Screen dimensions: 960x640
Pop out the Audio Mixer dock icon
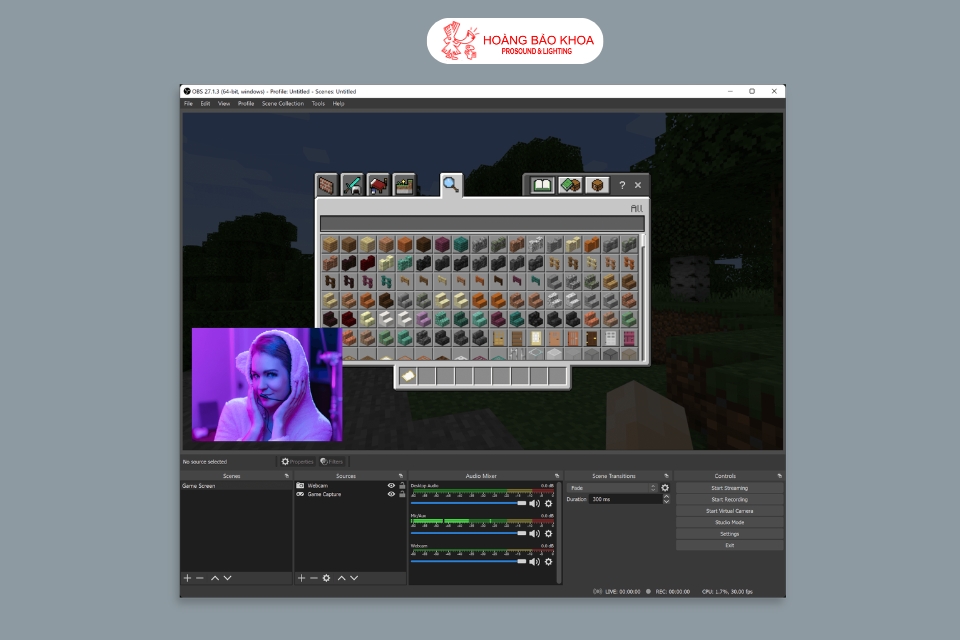[557, 476]
